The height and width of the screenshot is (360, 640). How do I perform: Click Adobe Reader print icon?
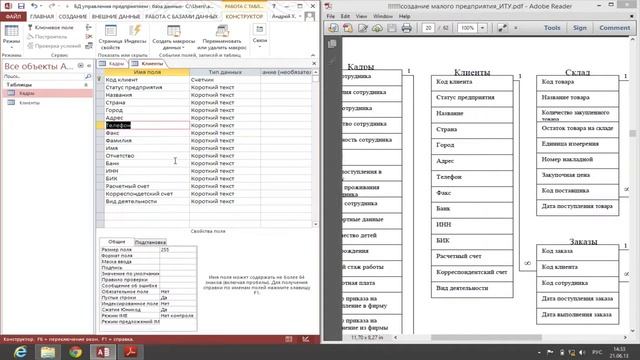click(x=407, y=28)
